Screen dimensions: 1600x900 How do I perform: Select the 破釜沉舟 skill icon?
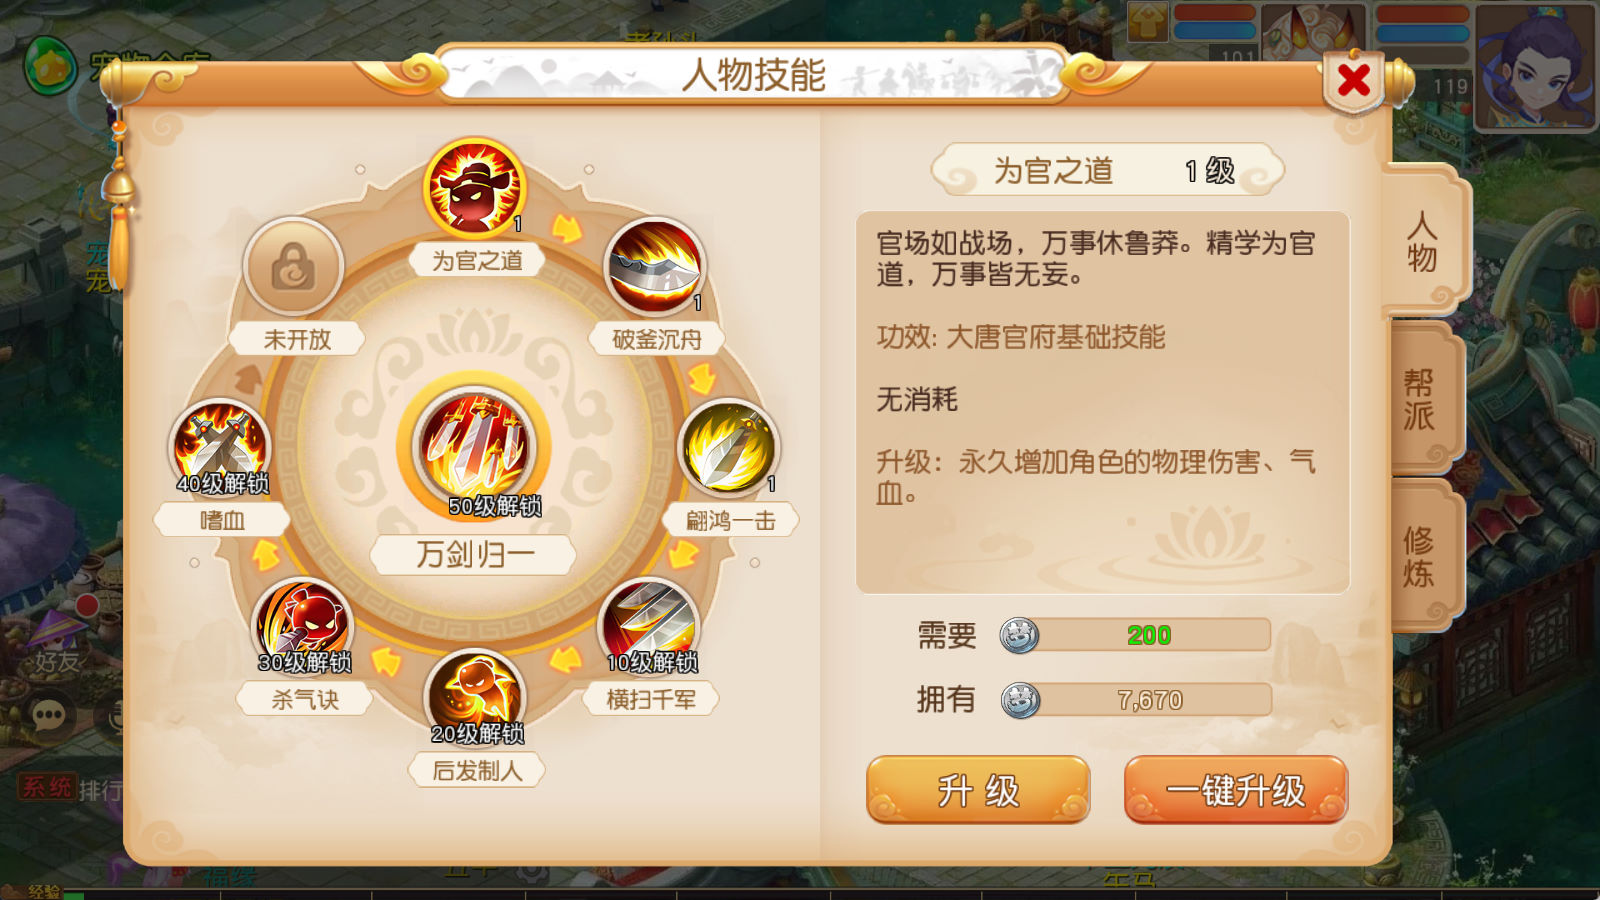(x=654, y=267)
